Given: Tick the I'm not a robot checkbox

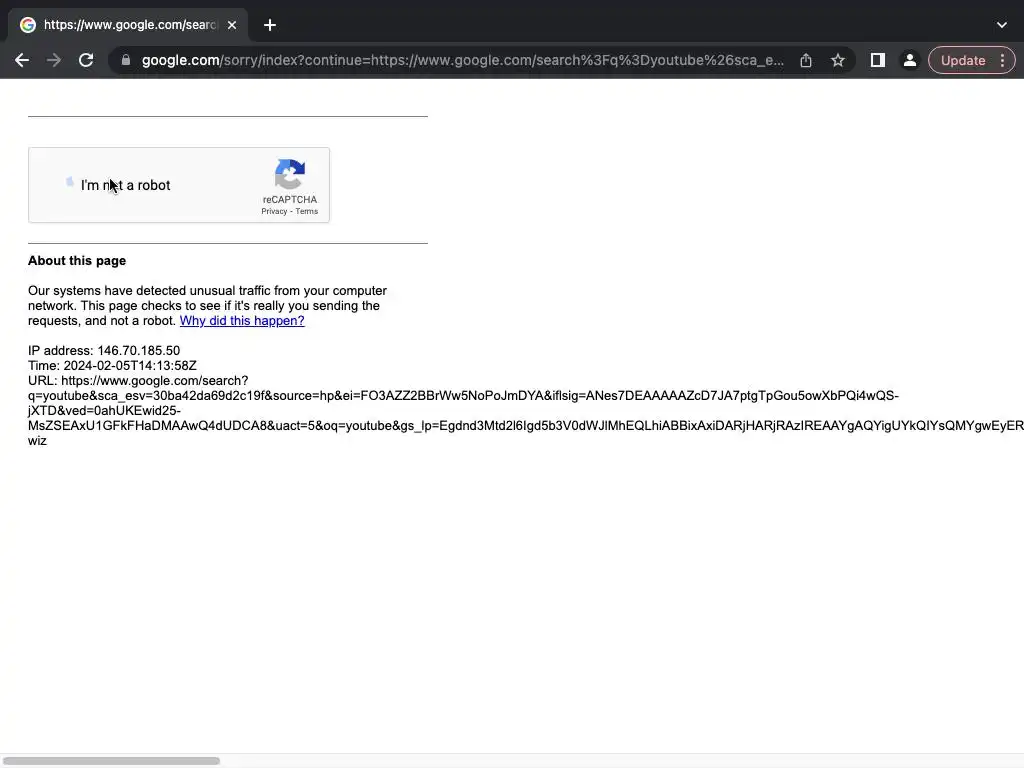Looking at the screenshot, I should pyautogui.click(x=69, y=182).
